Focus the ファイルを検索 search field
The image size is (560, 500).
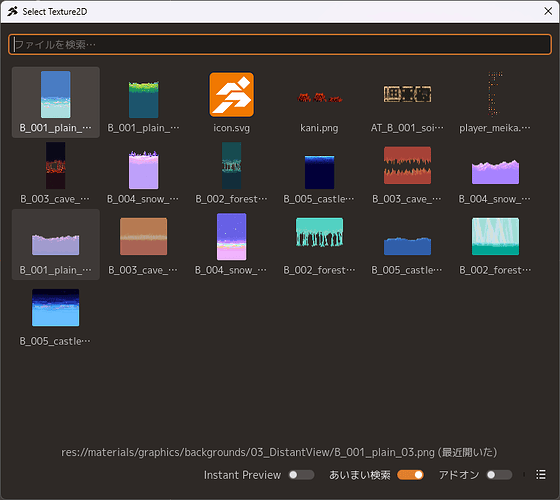point(280,45)
